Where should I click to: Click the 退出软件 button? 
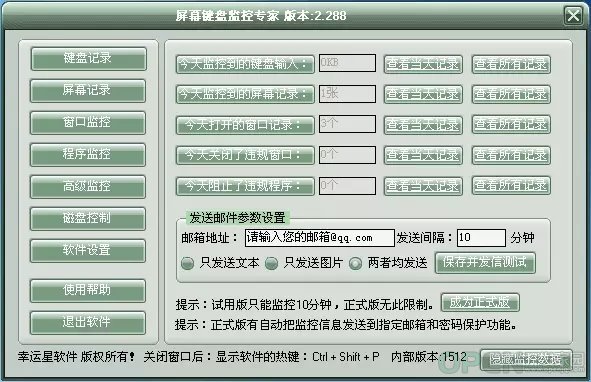click(x=88, y=322)
